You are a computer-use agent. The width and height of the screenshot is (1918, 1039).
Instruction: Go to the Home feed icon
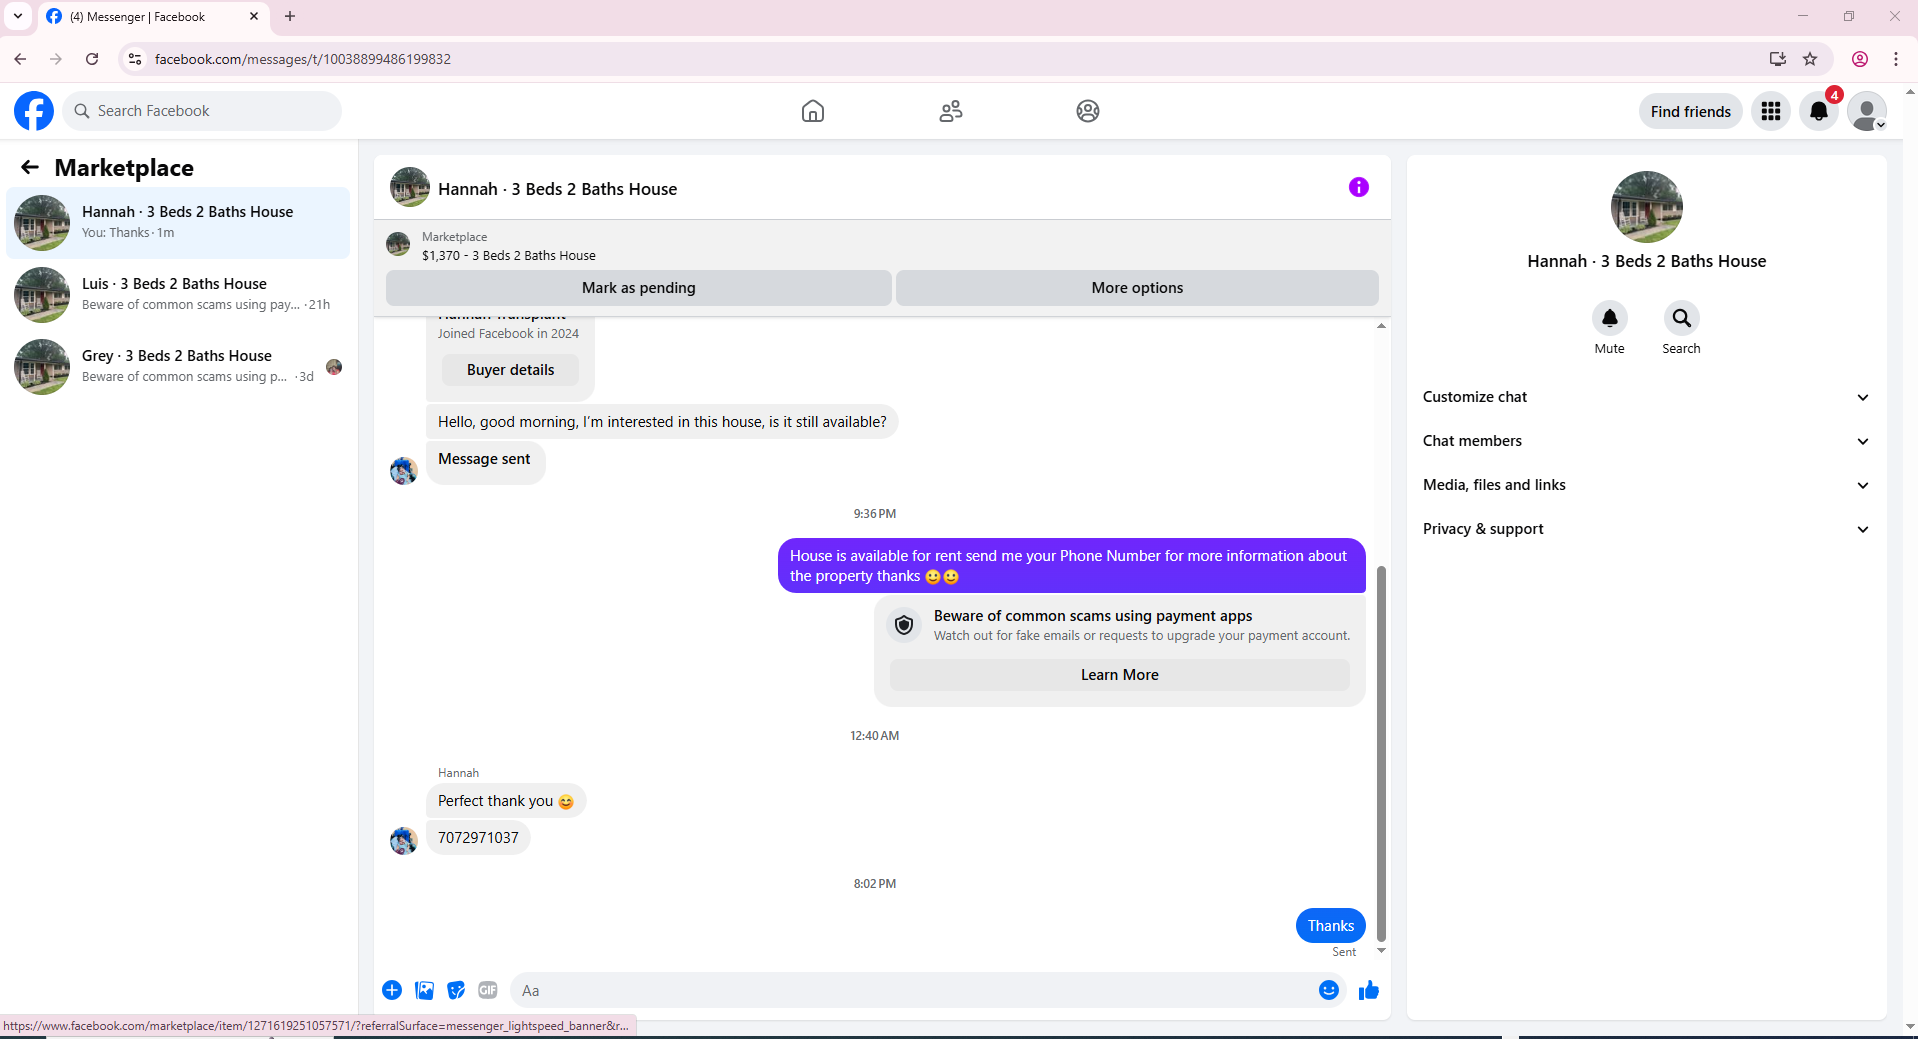(x=813, y=111)
